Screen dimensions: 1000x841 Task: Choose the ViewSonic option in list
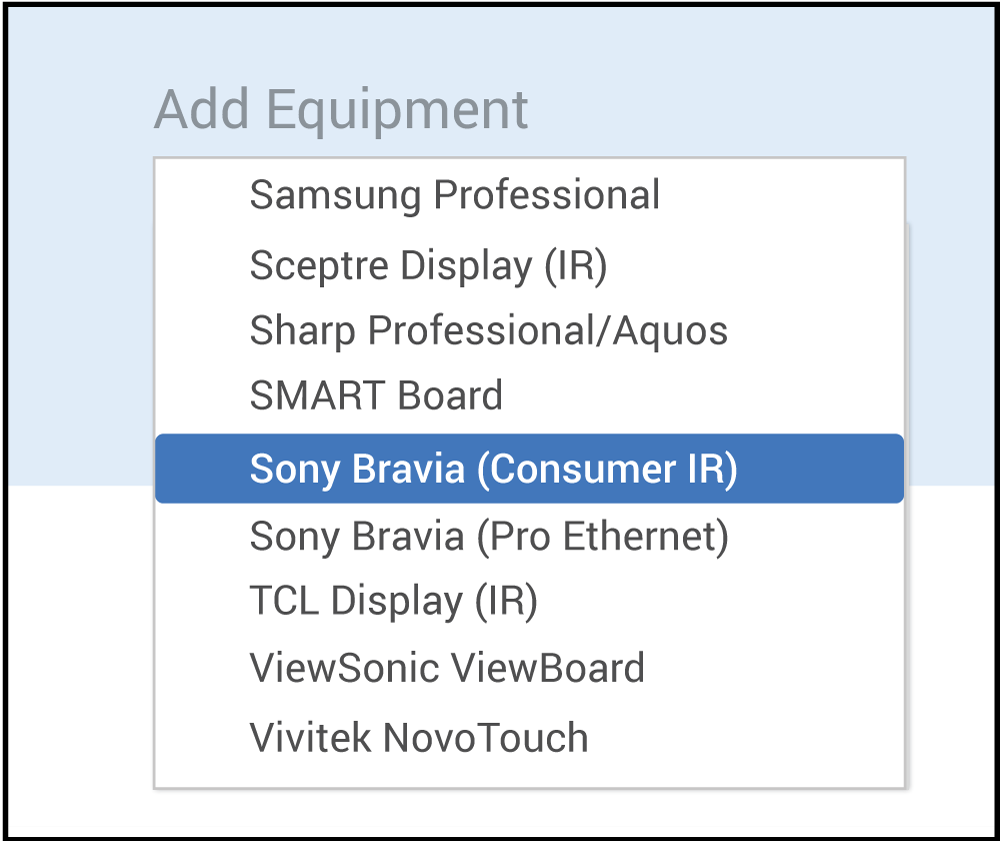coord(447,668)
